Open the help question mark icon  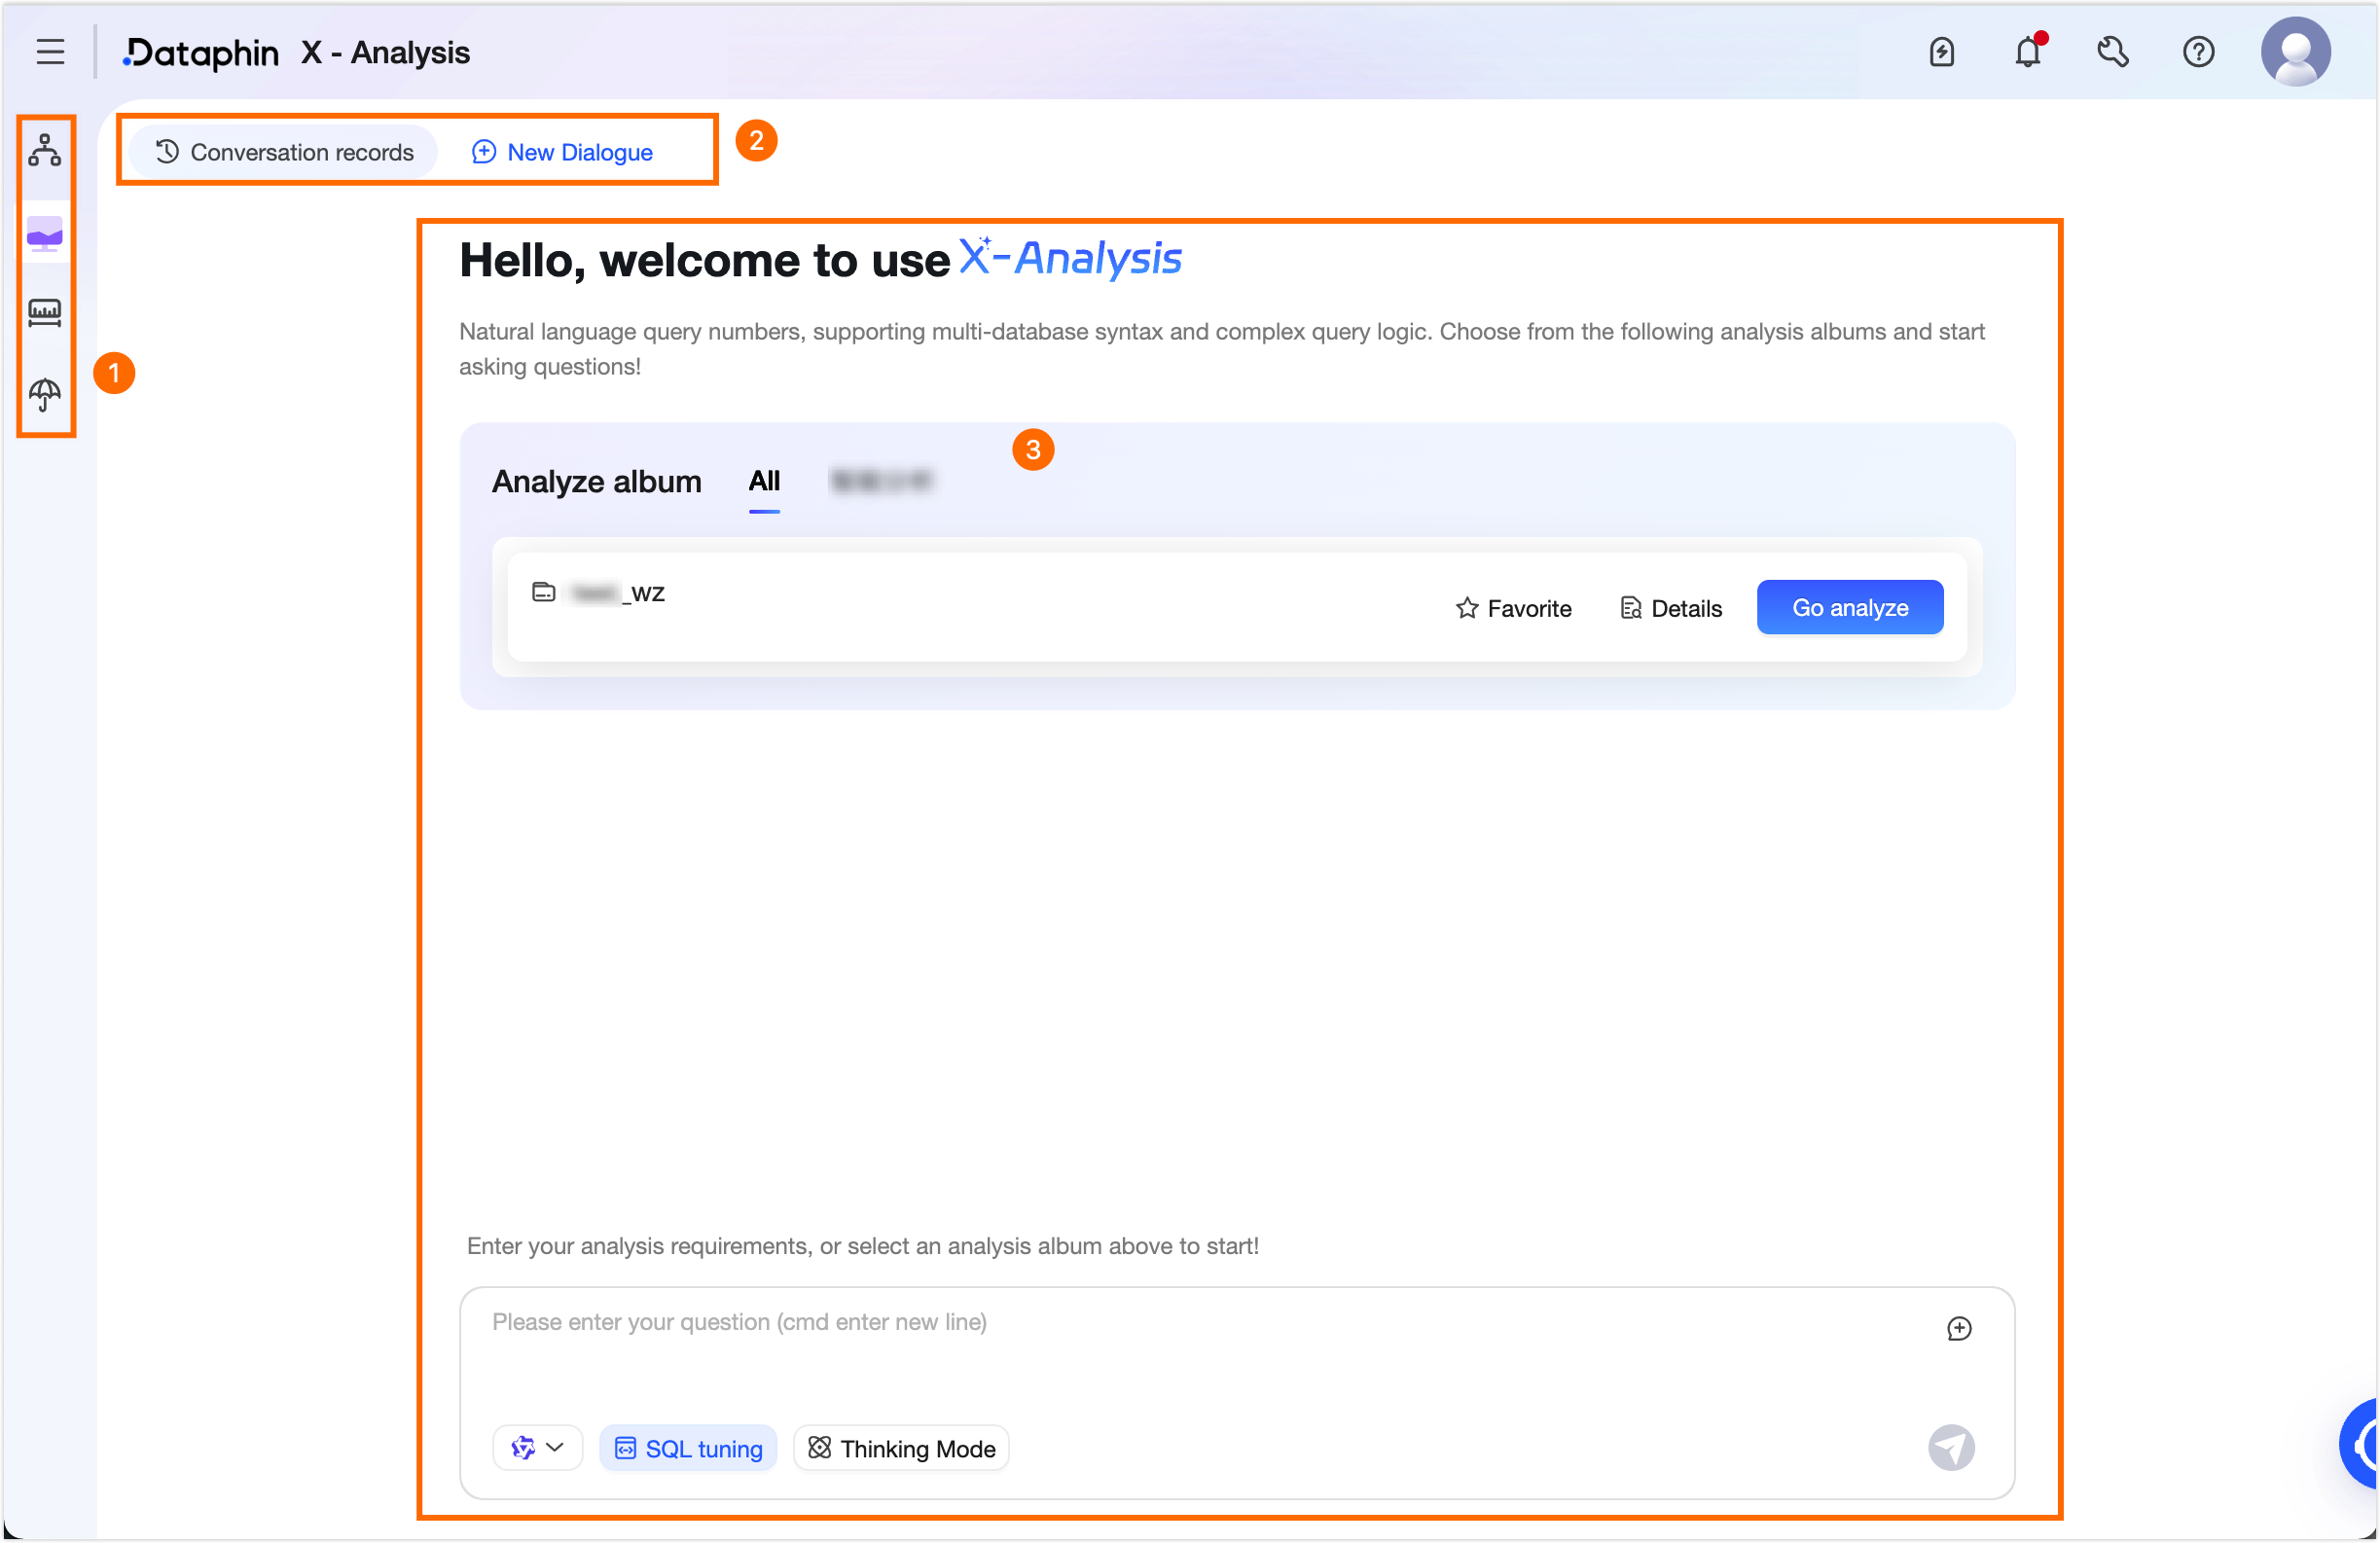click(2198, 52)
